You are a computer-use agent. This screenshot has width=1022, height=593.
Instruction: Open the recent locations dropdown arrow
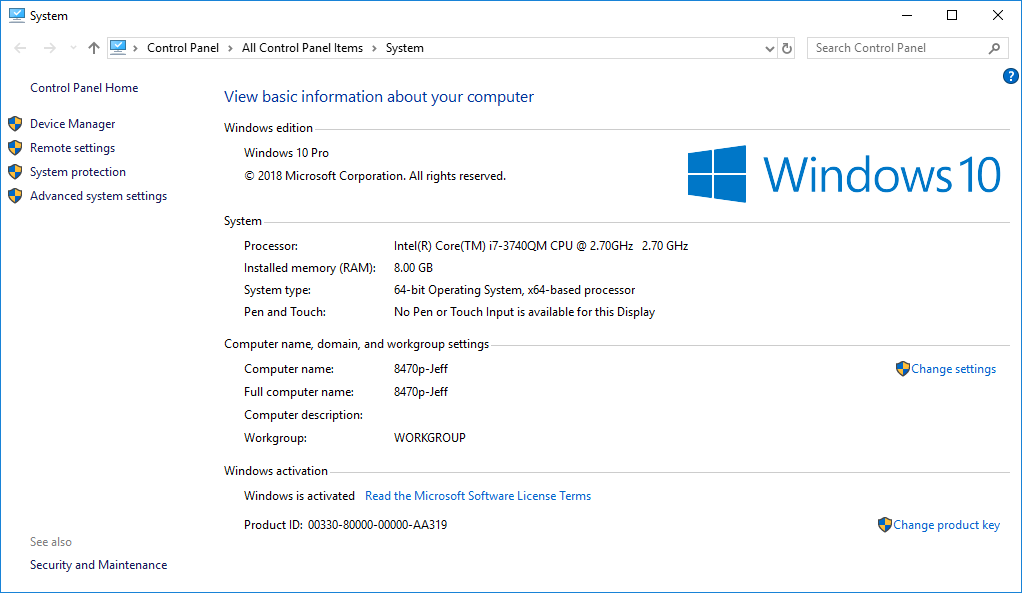point(72,48)
